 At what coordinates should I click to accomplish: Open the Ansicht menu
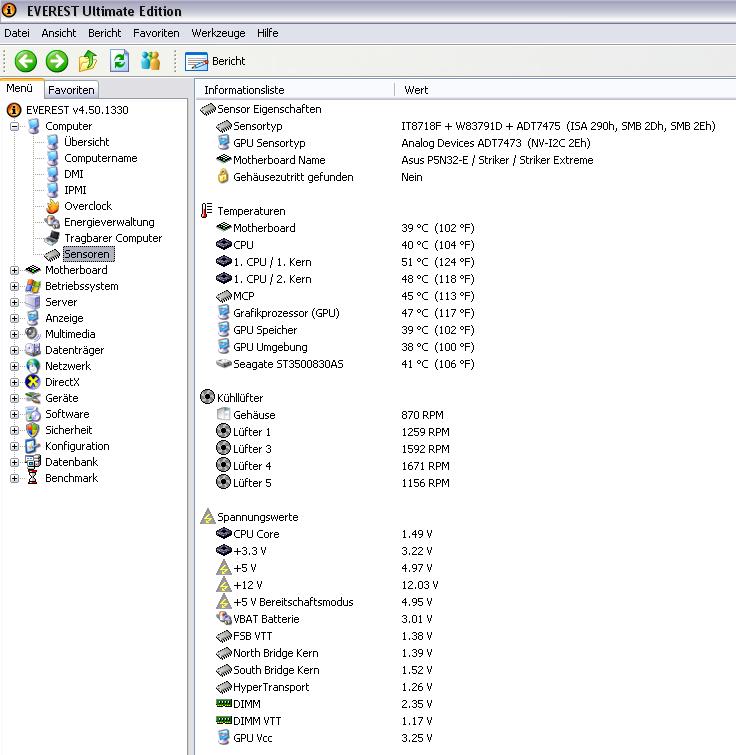point(59,33)
